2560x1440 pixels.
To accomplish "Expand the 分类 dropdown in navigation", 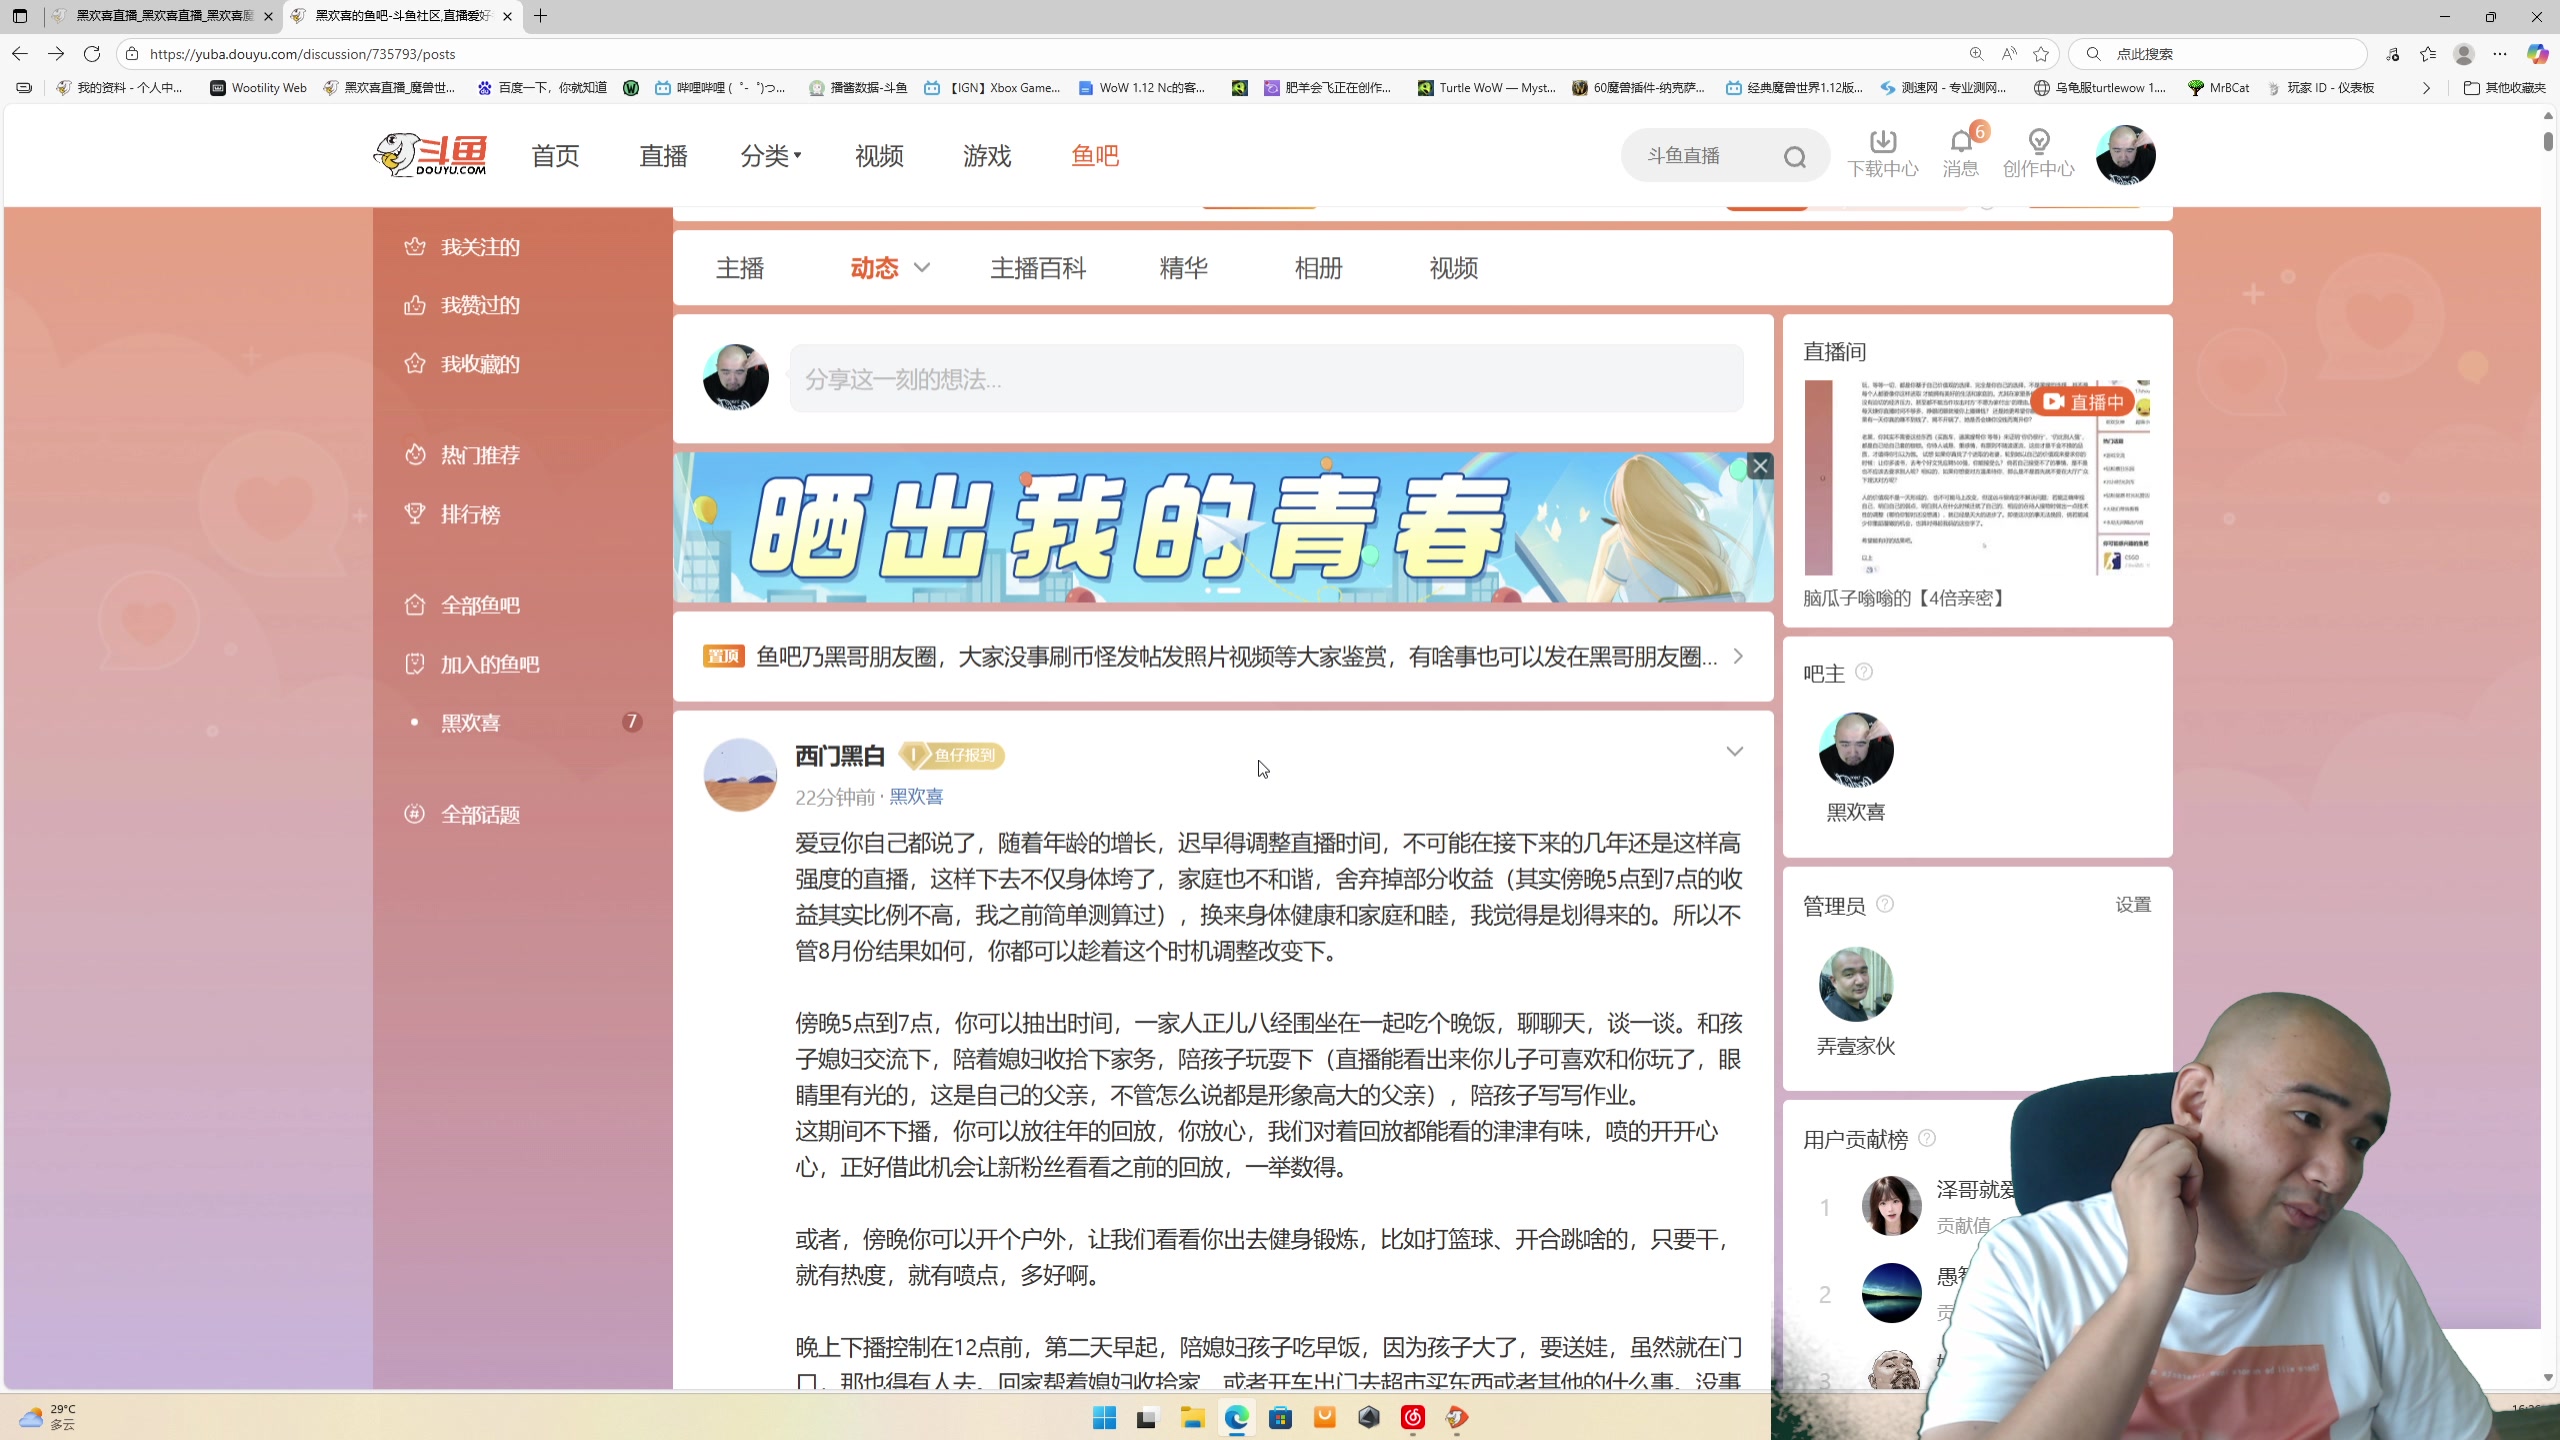I will [x=770, y=156].
